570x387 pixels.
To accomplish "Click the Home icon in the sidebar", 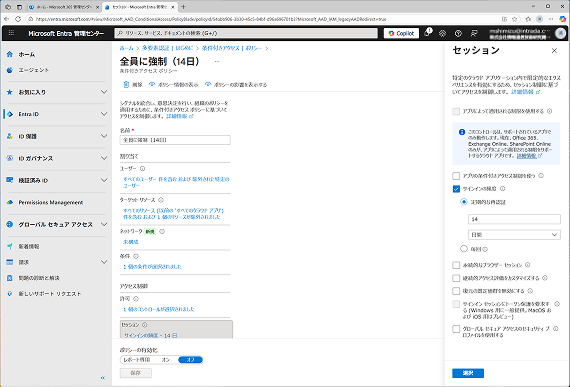I will (9, 54).
